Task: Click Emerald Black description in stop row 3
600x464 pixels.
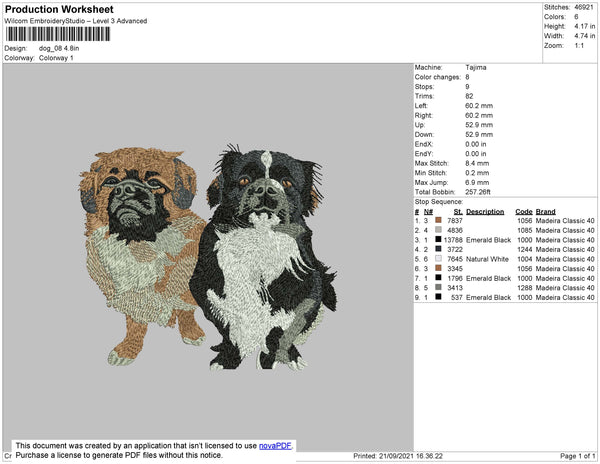Action: click(489, 240)
